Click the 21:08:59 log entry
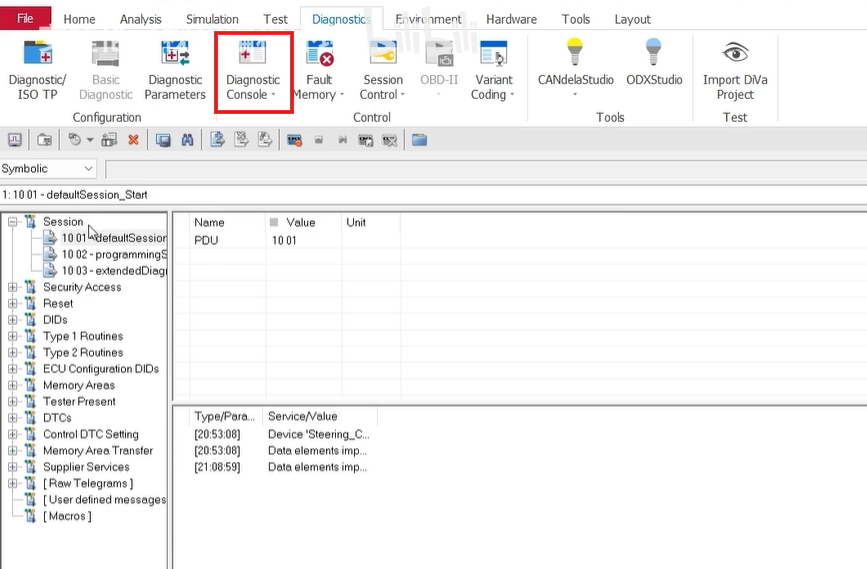 point(280,467)
